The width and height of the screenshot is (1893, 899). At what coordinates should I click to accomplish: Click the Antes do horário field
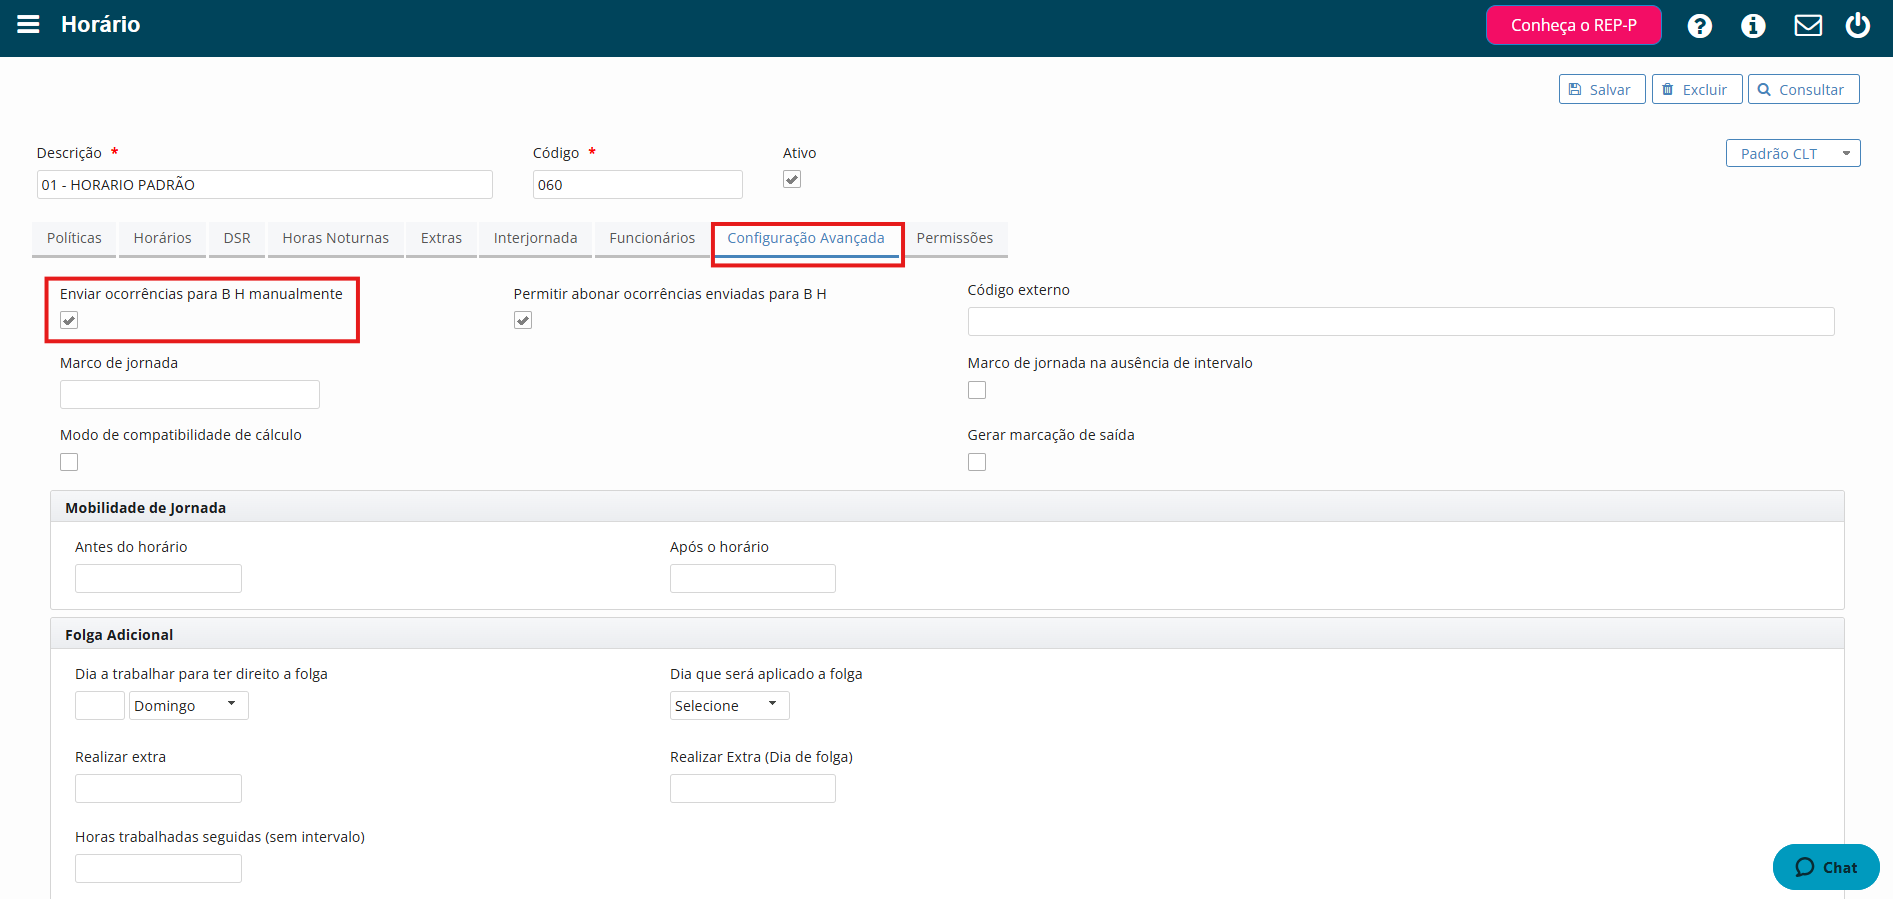click(158, 578)
